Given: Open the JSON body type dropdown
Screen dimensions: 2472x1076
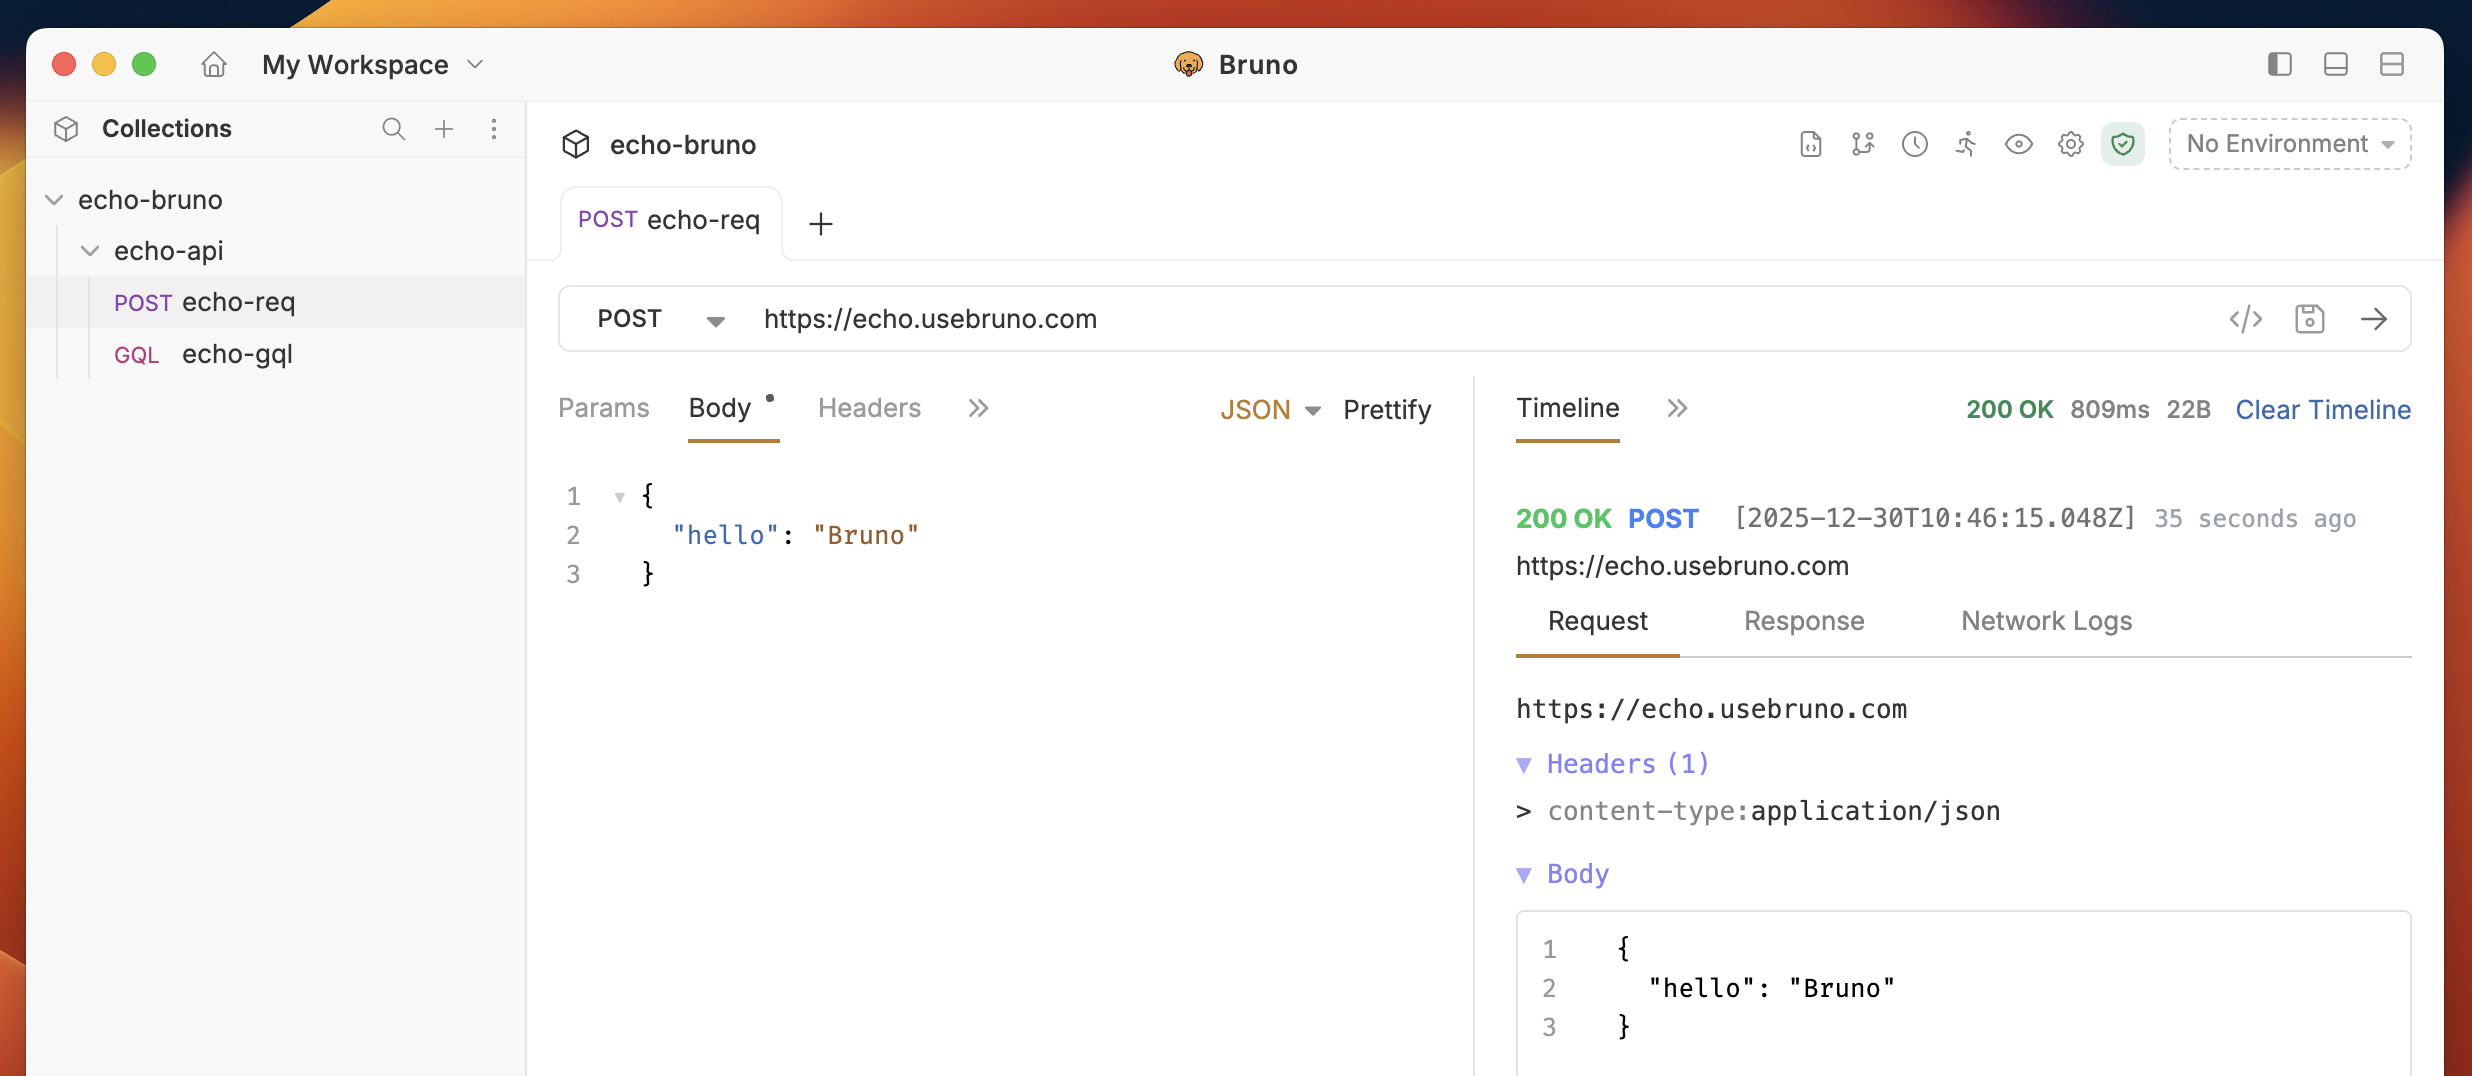Looking at the screenshot, I should pos(1271,410).
